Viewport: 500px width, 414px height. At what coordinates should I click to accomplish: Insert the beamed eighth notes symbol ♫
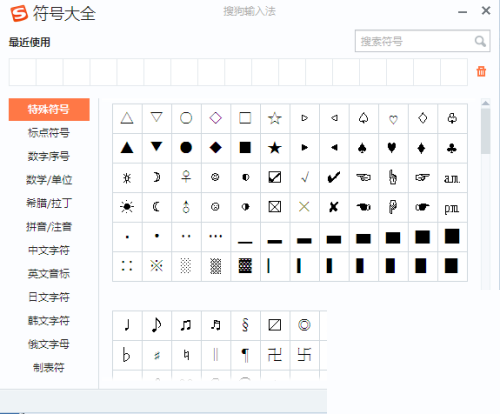186,325
